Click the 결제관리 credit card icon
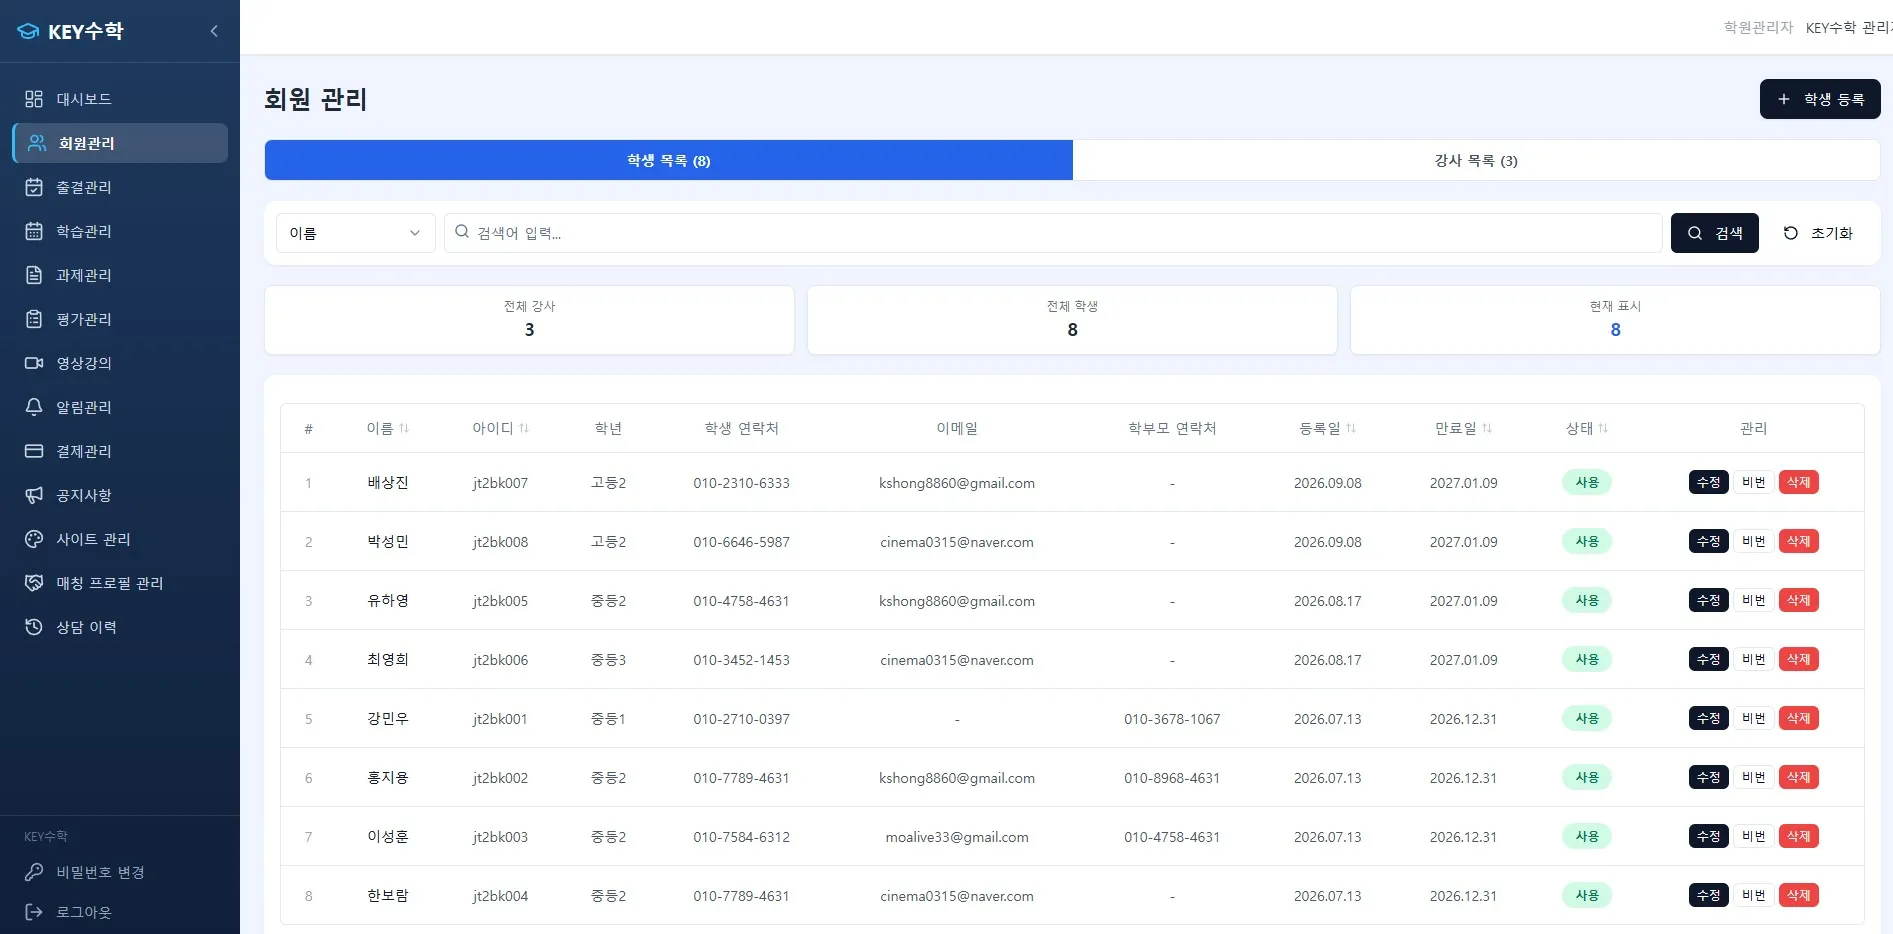Image resolution: width=1893 pixels, height=934 pixels. 34,451
